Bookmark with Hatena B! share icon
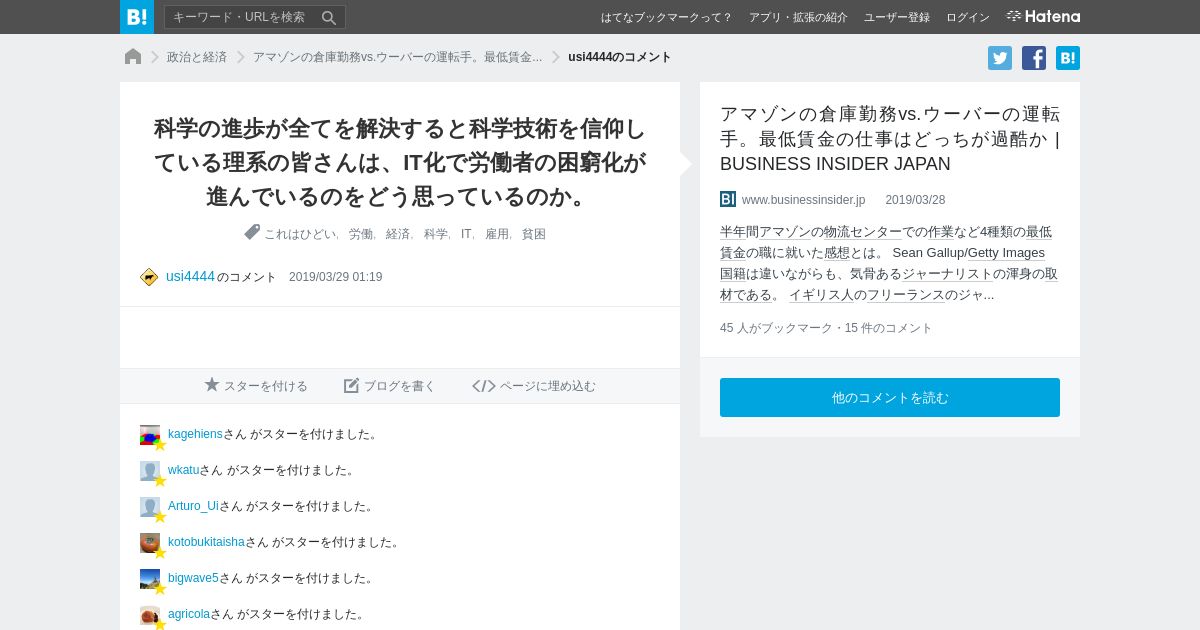The height and width of the screenshot is (630, 1200). point(1068,58)
